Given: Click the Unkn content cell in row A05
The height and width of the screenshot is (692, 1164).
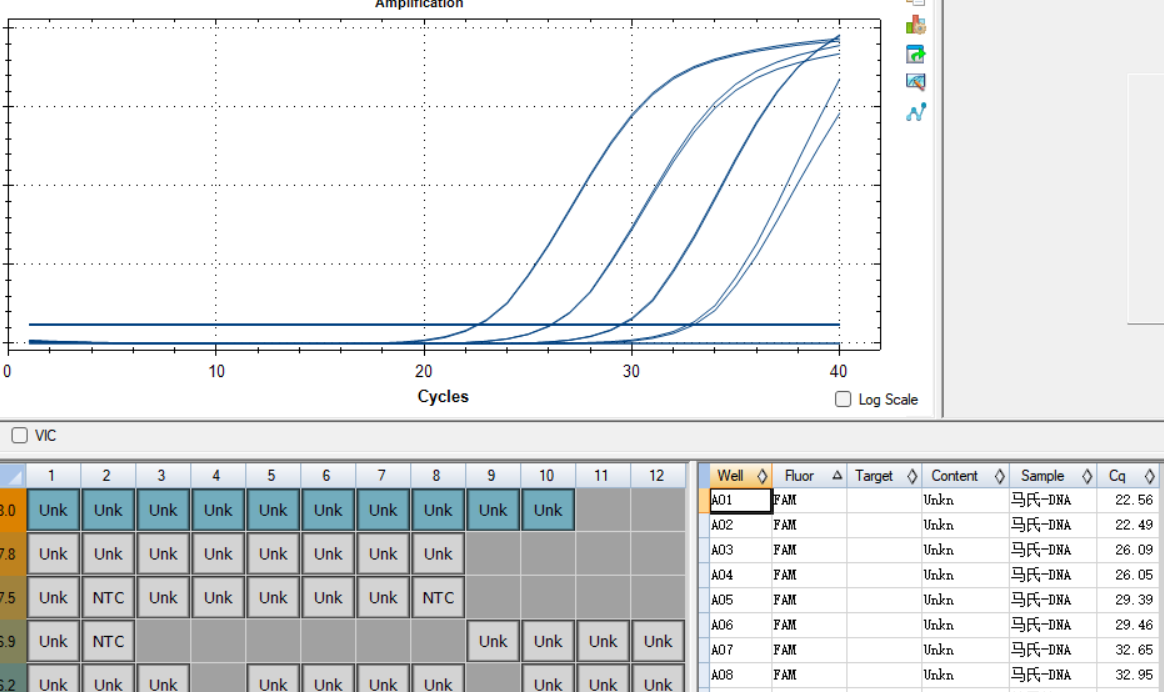Looking at the screenshot, I should coord(965,600).
